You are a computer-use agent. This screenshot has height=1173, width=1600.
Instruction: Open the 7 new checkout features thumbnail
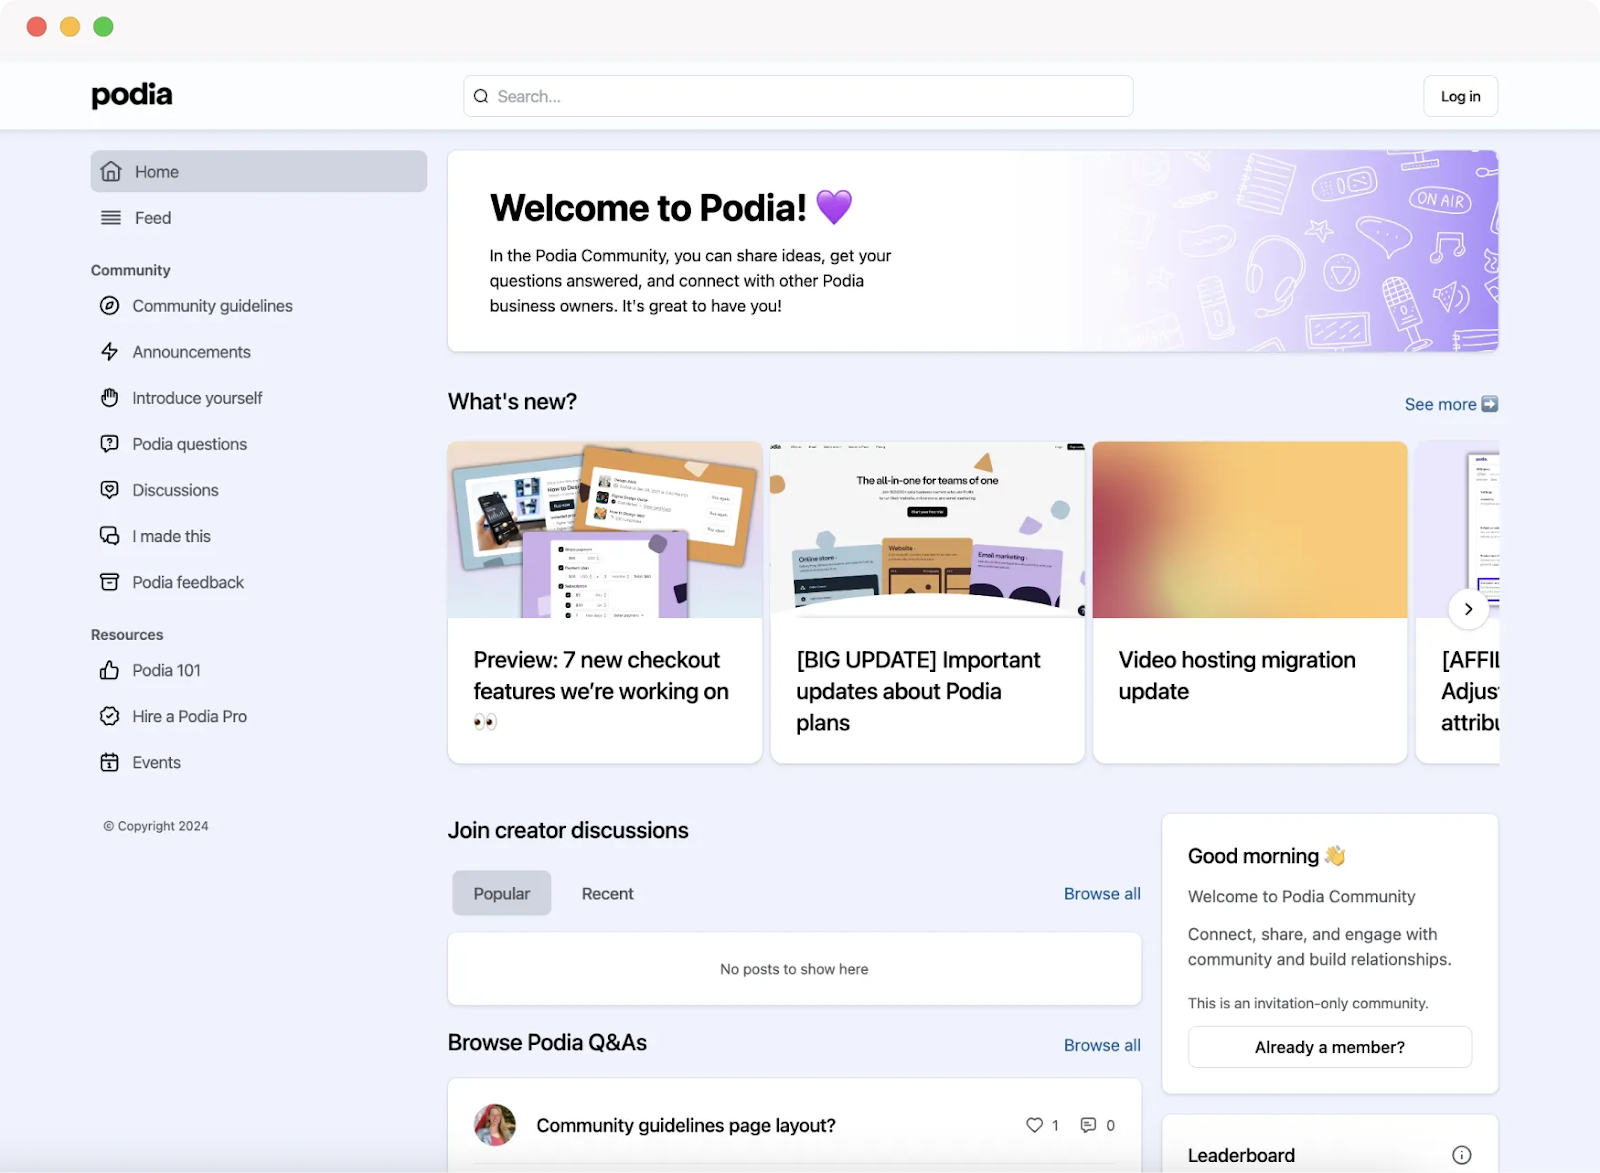(x=605, y=530)
